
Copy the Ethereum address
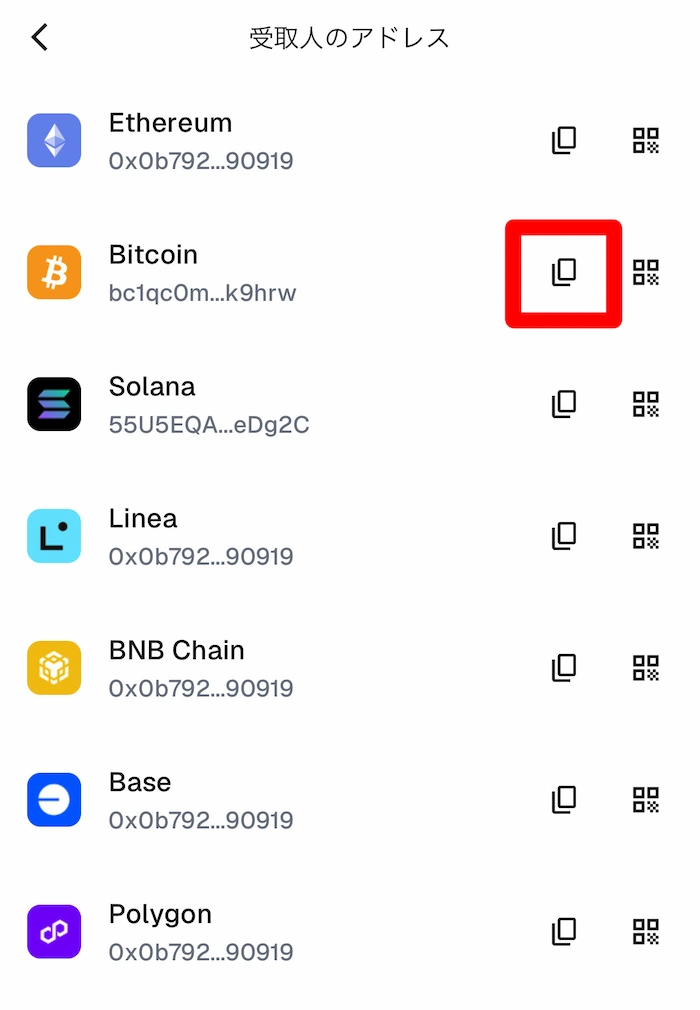pos(565,140)
